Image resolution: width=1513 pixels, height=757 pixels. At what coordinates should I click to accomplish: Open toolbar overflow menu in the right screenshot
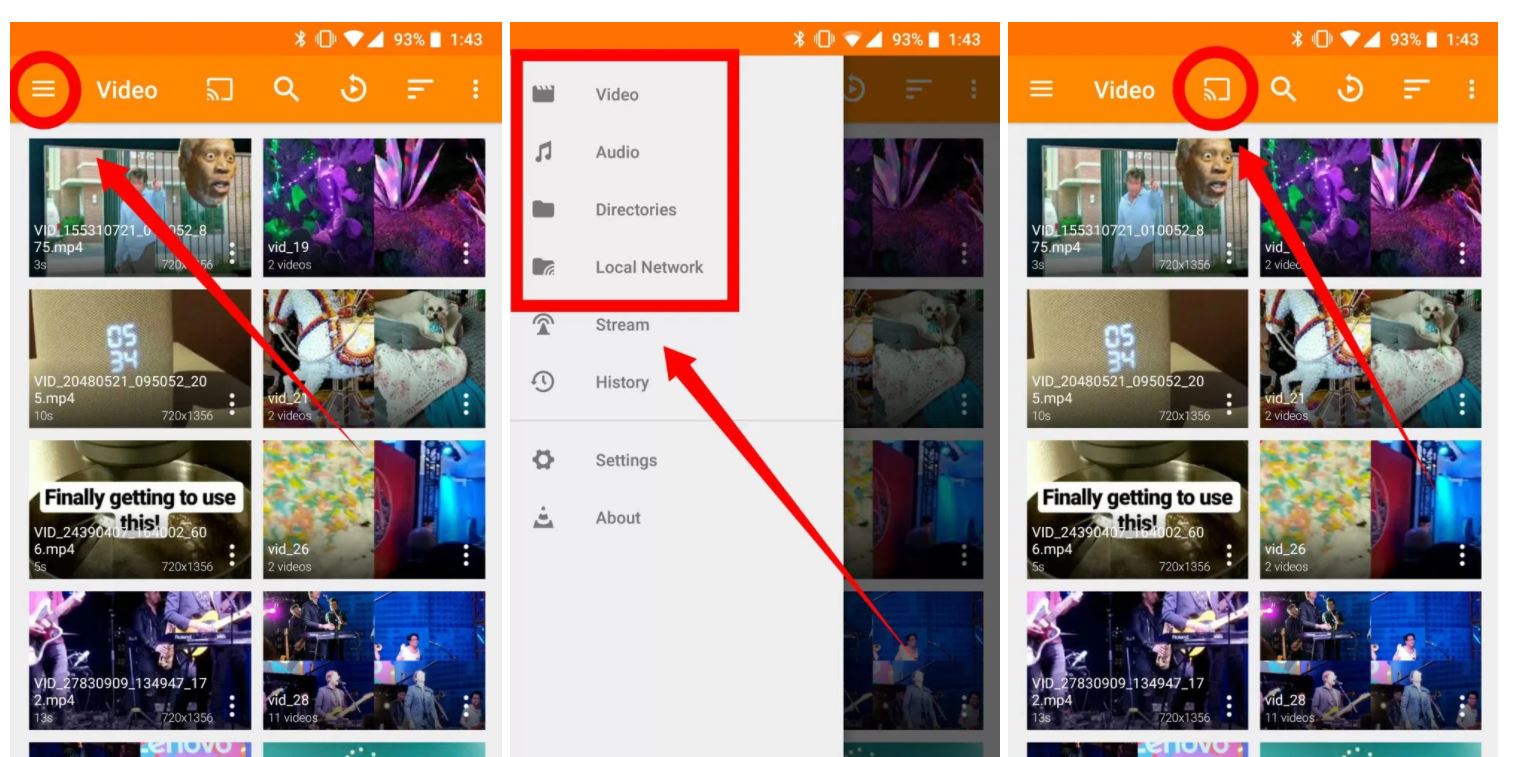click(x=1471, y=90)
